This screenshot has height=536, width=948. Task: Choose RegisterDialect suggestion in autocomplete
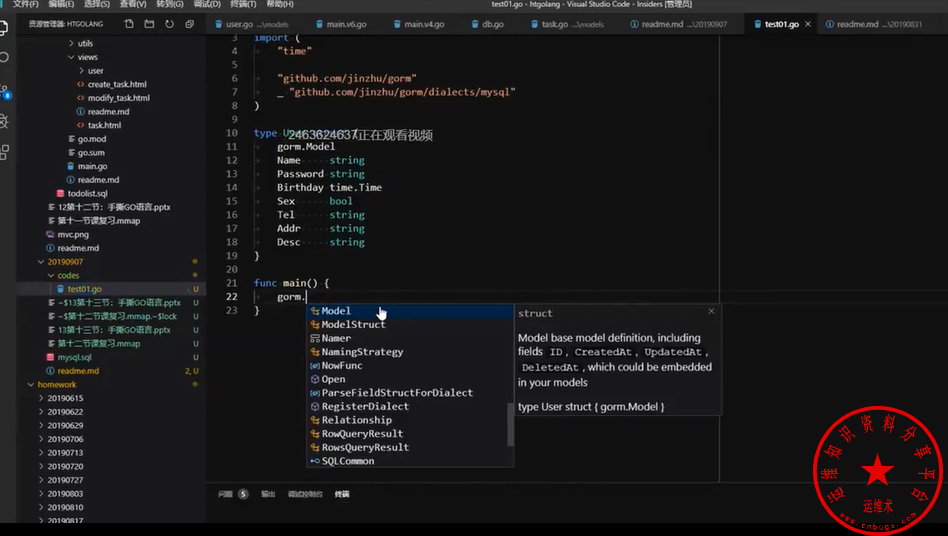coord(364,407)
